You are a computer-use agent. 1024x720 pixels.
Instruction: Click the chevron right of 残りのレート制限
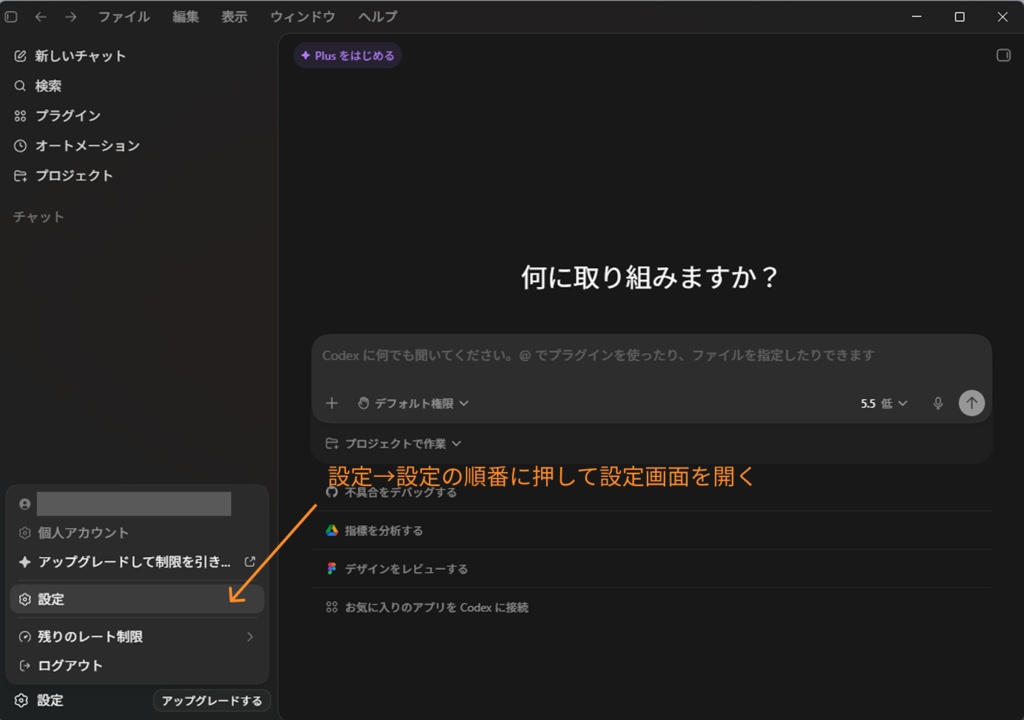(x=249, y=636)
